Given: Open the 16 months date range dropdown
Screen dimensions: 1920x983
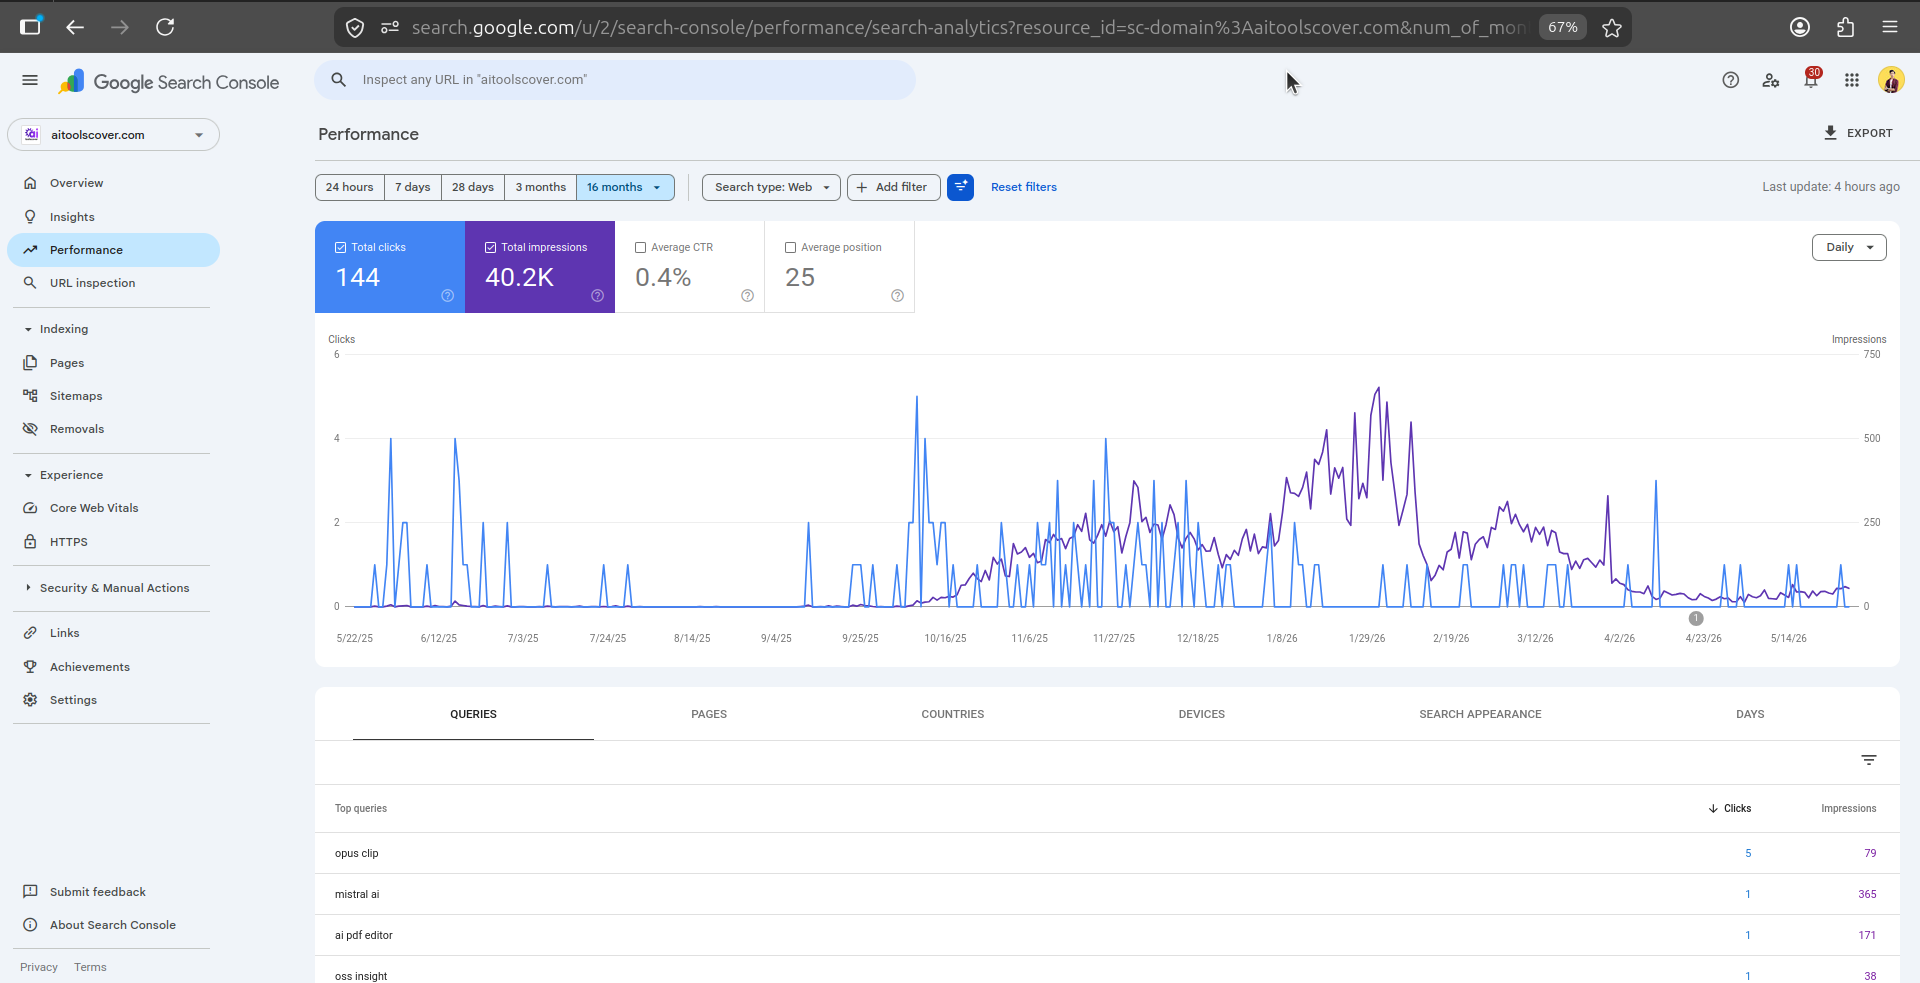Looking at the screenshot, I should pyautogui.click(x=625, y=187).
